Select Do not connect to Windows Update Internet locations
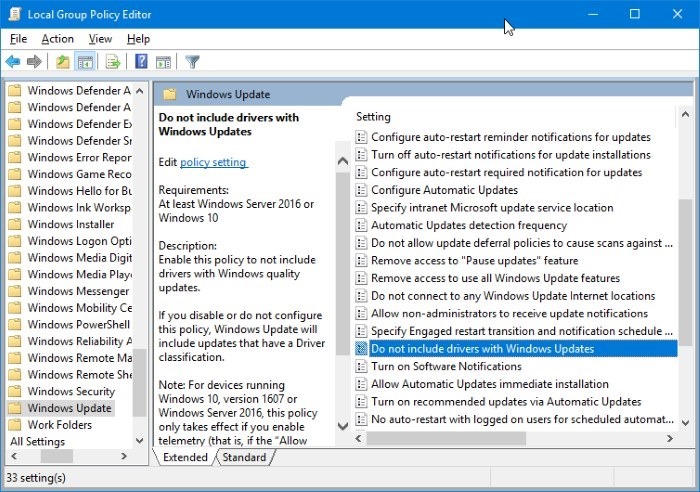The width and height of the screenshot is (700, 492). click(513, 296)
